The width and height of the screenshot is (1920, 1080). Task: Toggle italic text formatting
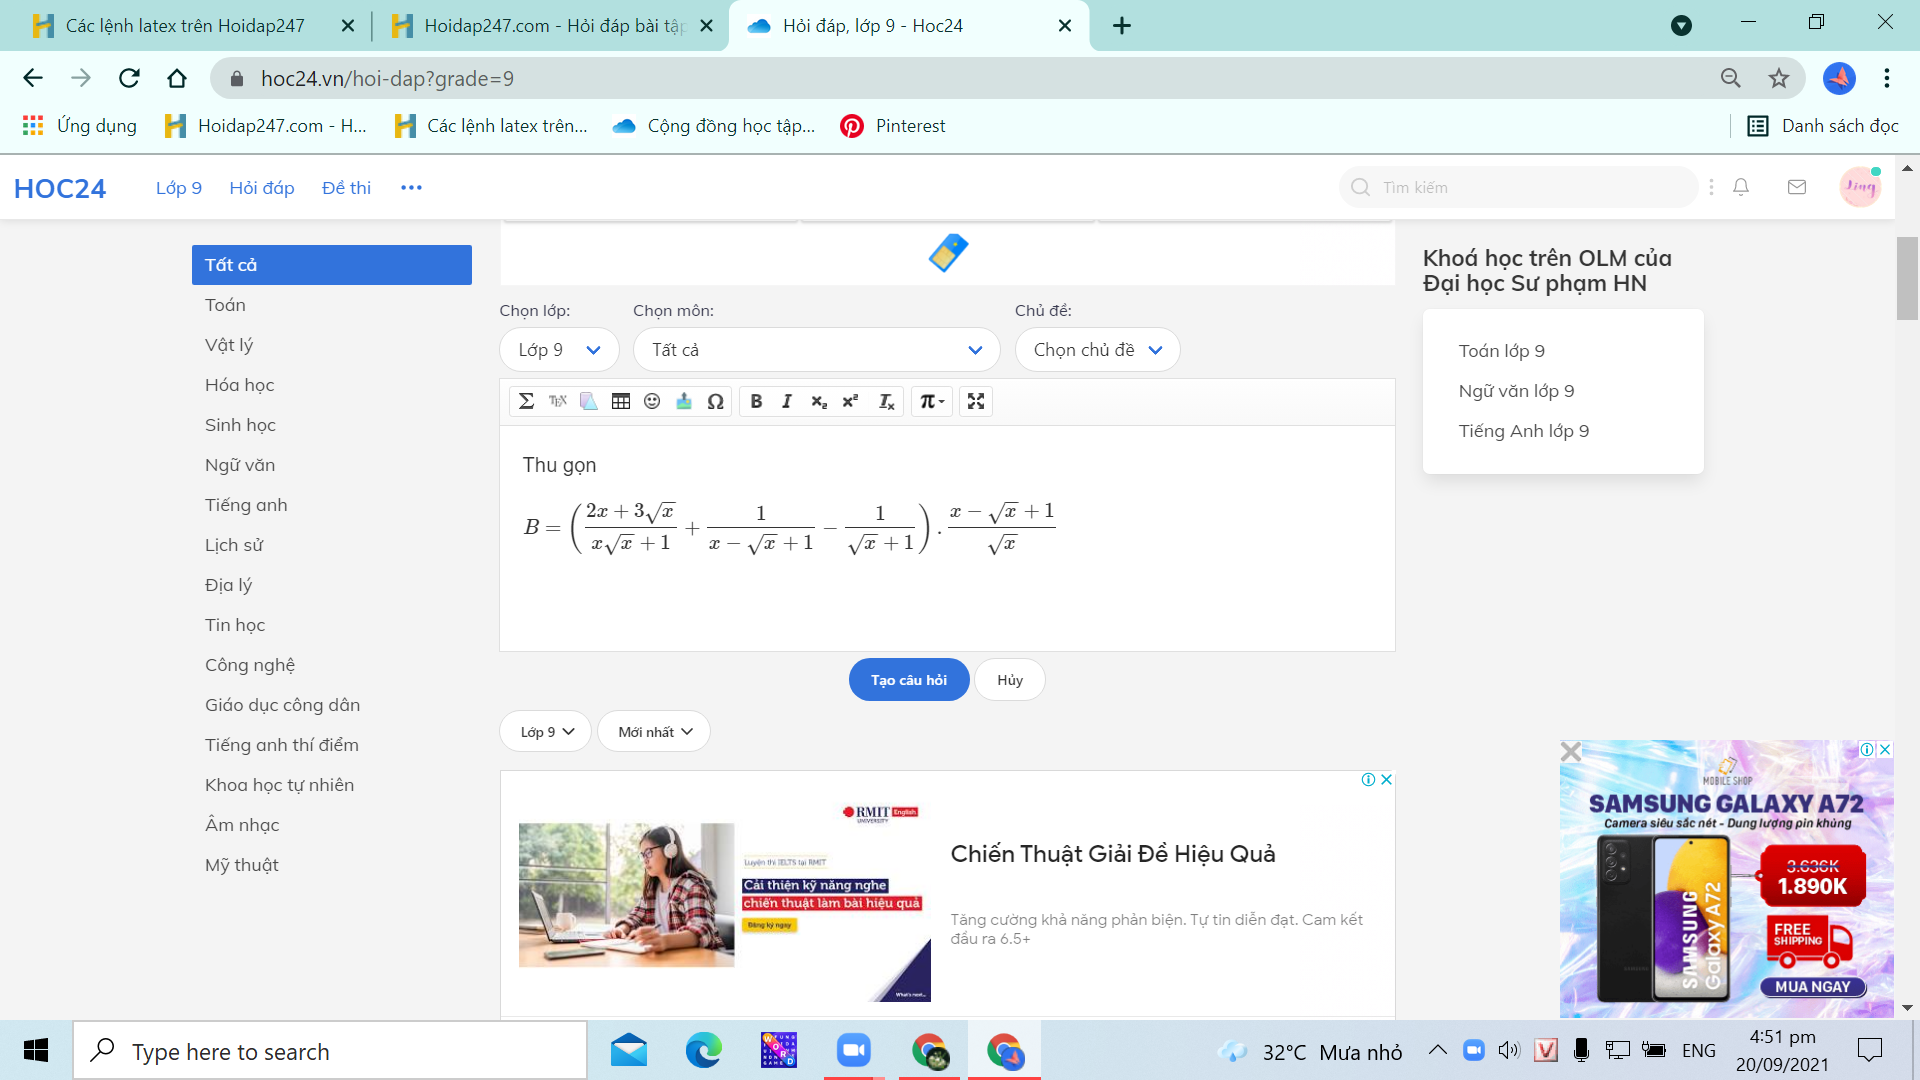click(786, 401)
